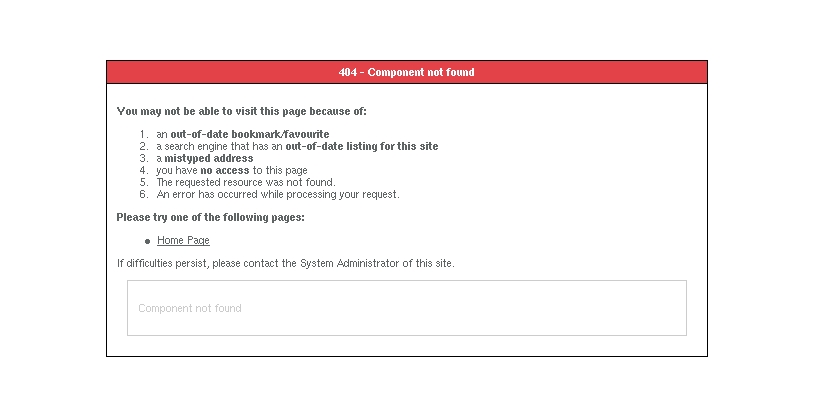Click the list number '3.' marker
The height and width of the screenshot is (417, 814).
coord(144,158)
